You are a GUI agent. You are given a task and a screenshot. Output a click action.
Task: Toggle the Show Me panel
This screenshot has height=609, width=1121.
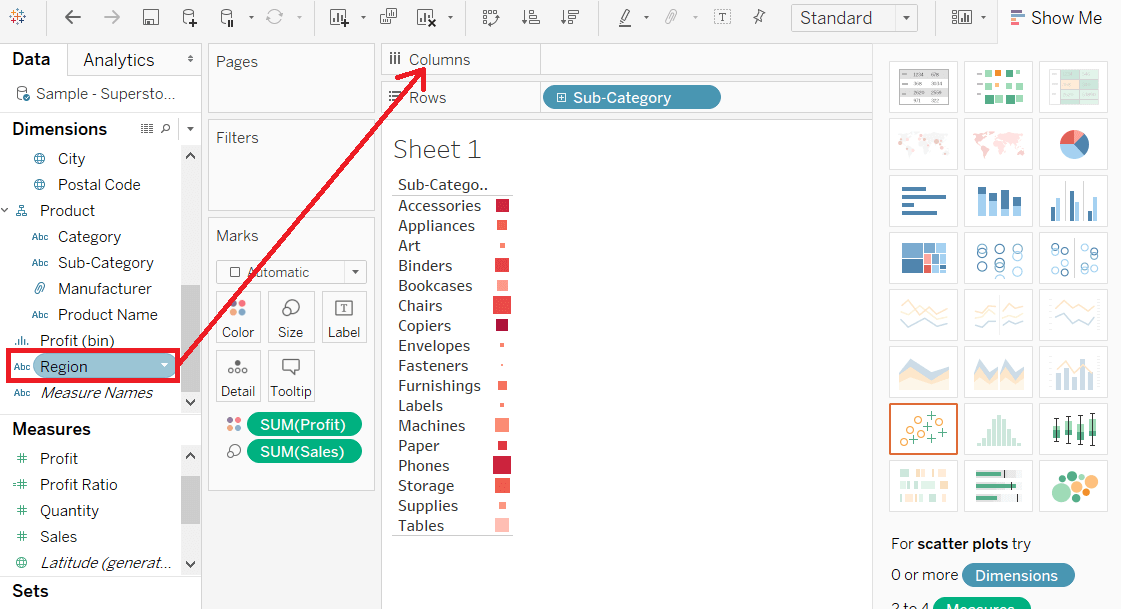coord(1057,18)
